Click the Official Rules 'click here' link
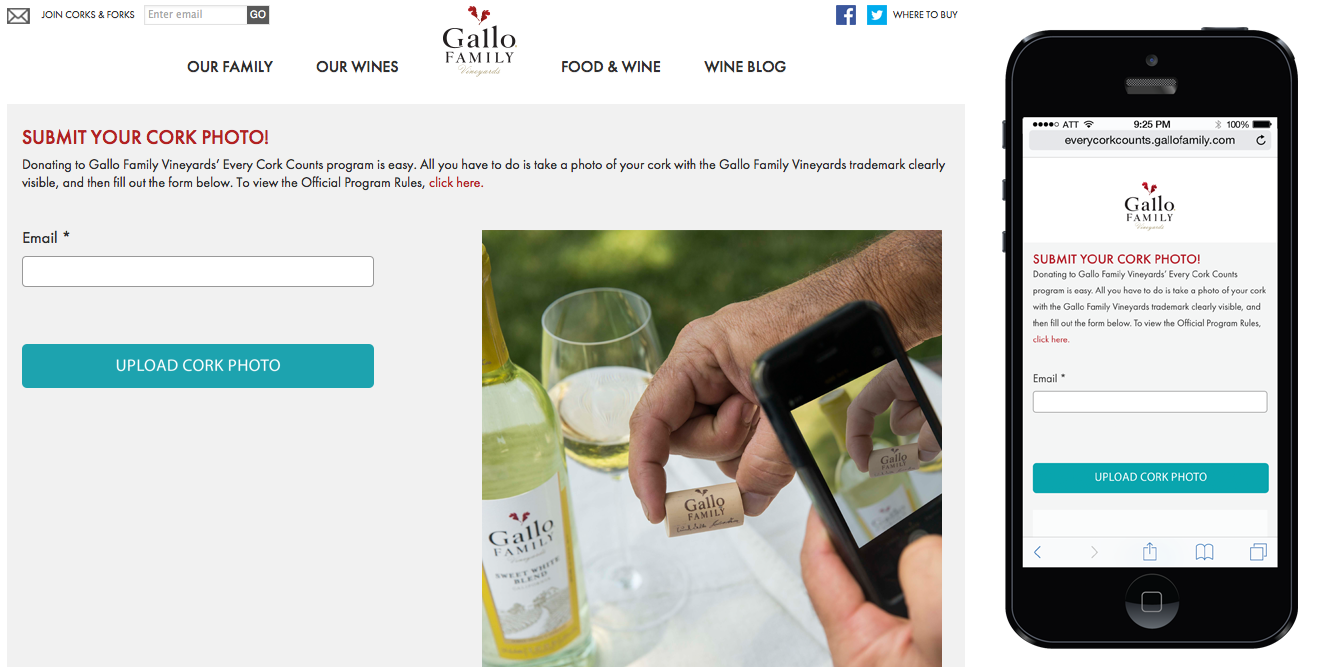 tap(456, 183)
